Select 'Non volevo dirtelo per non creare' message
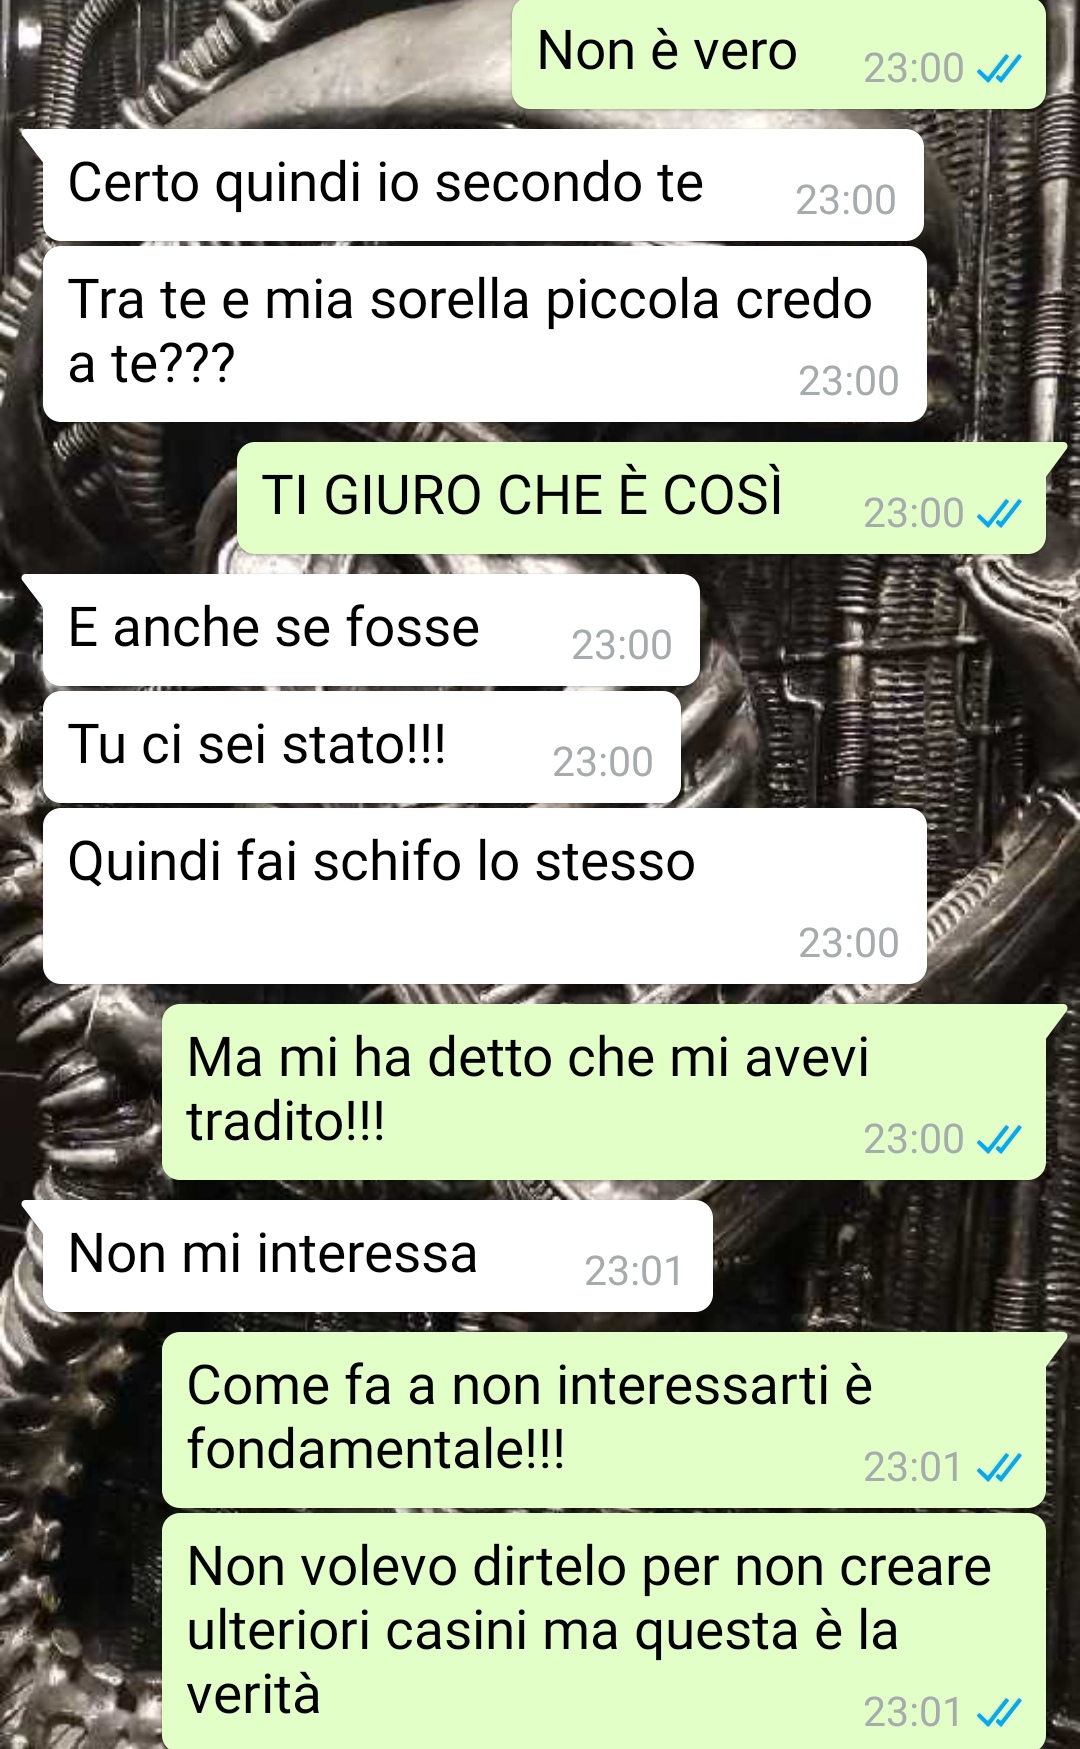 click(x=604, y=1631)
